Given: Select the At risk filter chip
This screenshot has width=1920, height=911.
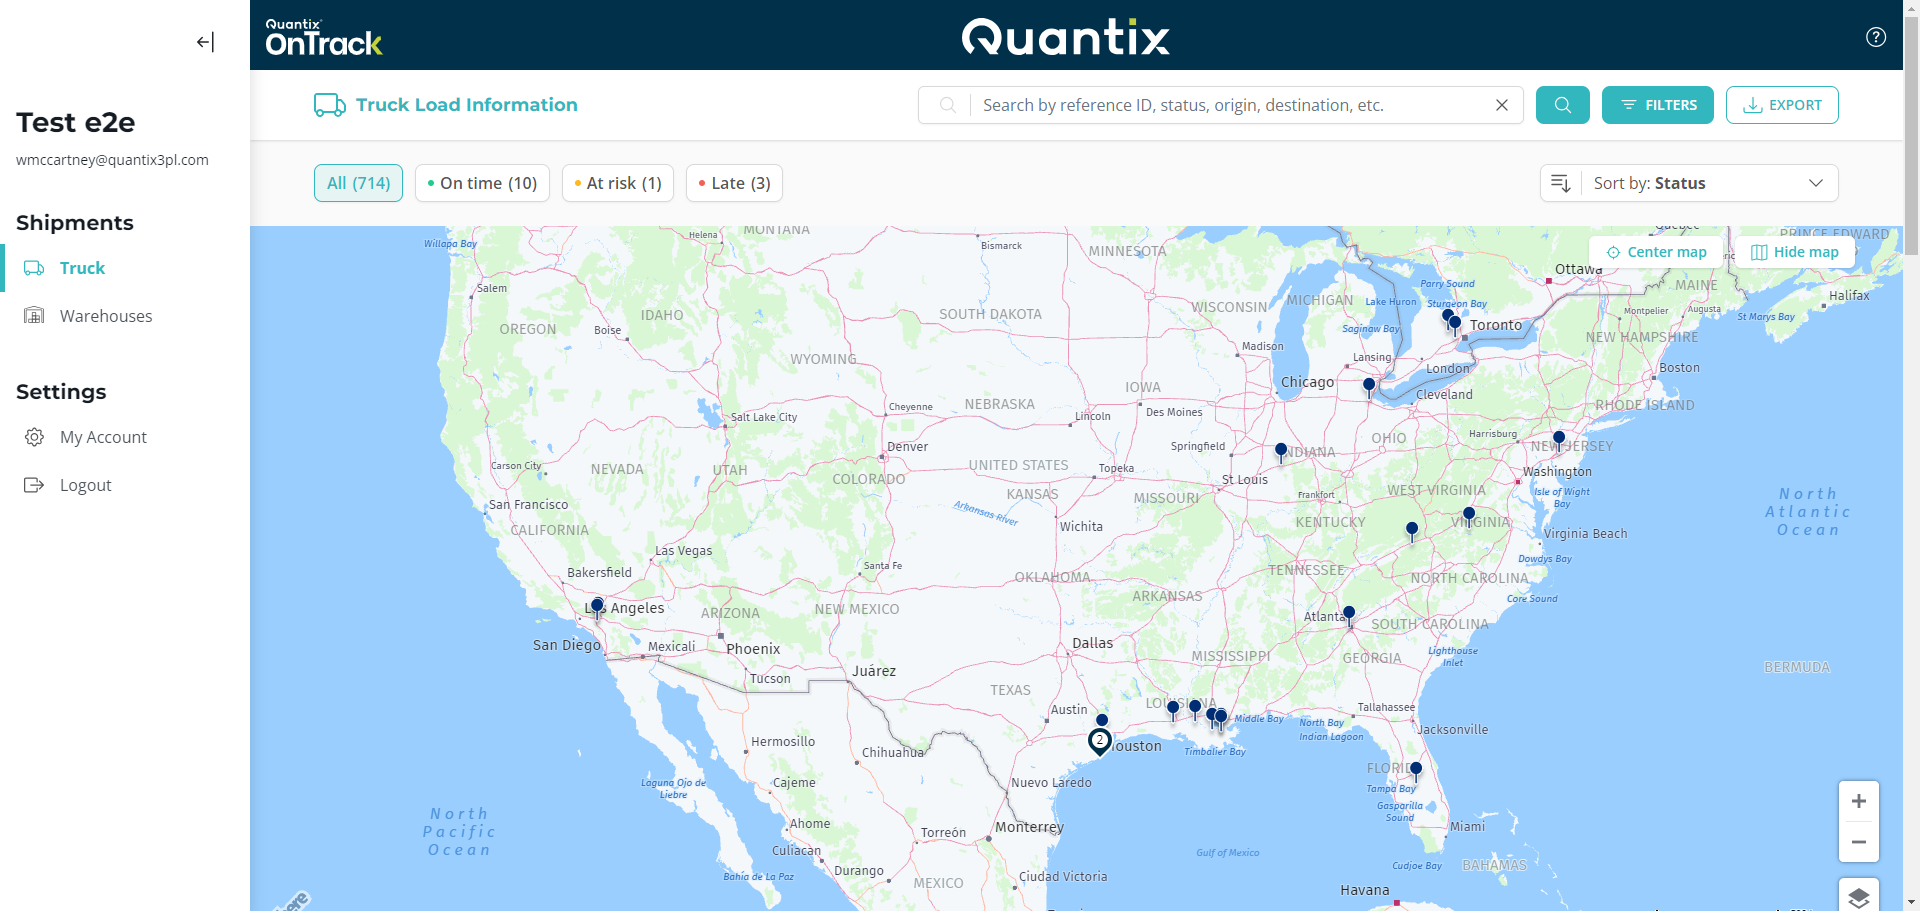Looking at the screenshot, I should pyautogui.click(x=617, y=183).
